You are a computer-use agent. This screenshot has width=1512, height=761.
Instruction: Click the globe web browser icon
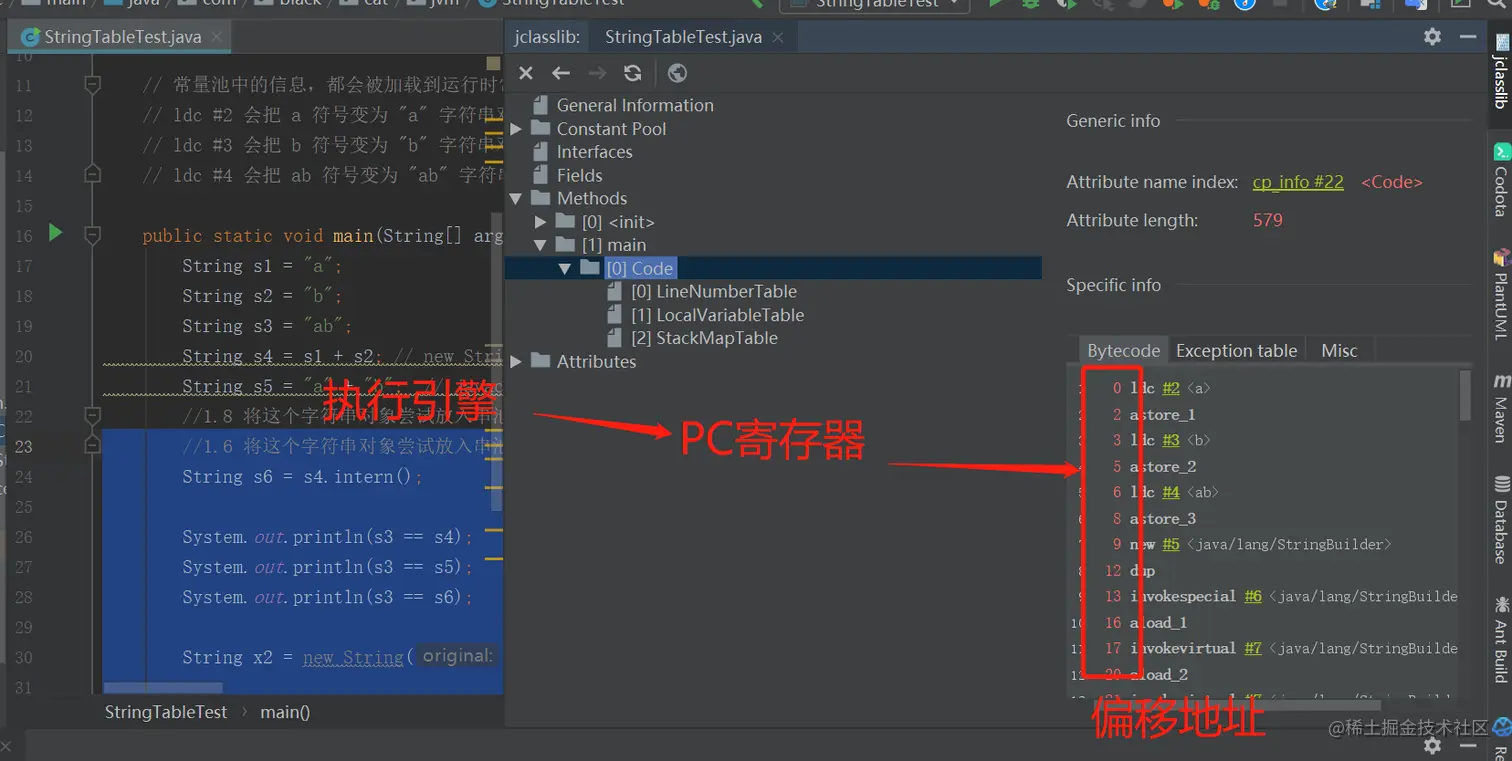pos(677,73)
